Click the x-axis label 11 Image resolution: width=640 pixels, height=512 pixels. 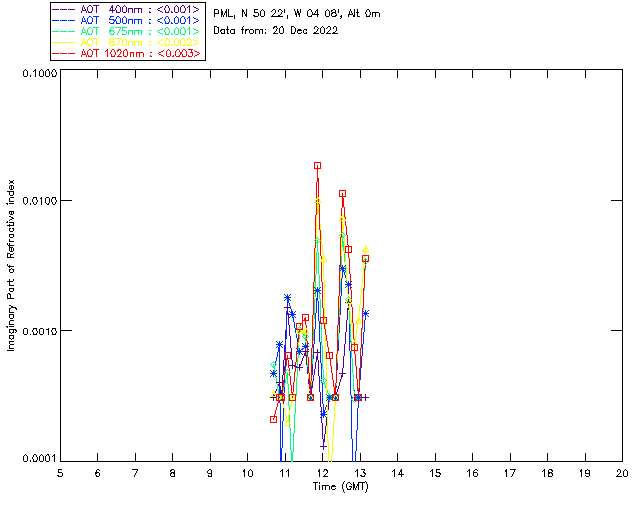(285, 473)
